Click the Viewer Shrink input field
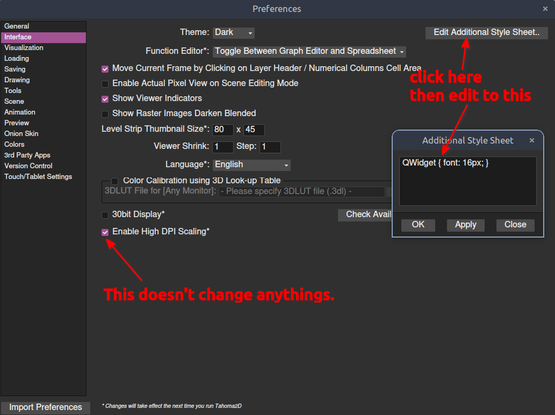Screen dimensions: 555x415 [x=223, y=147]
